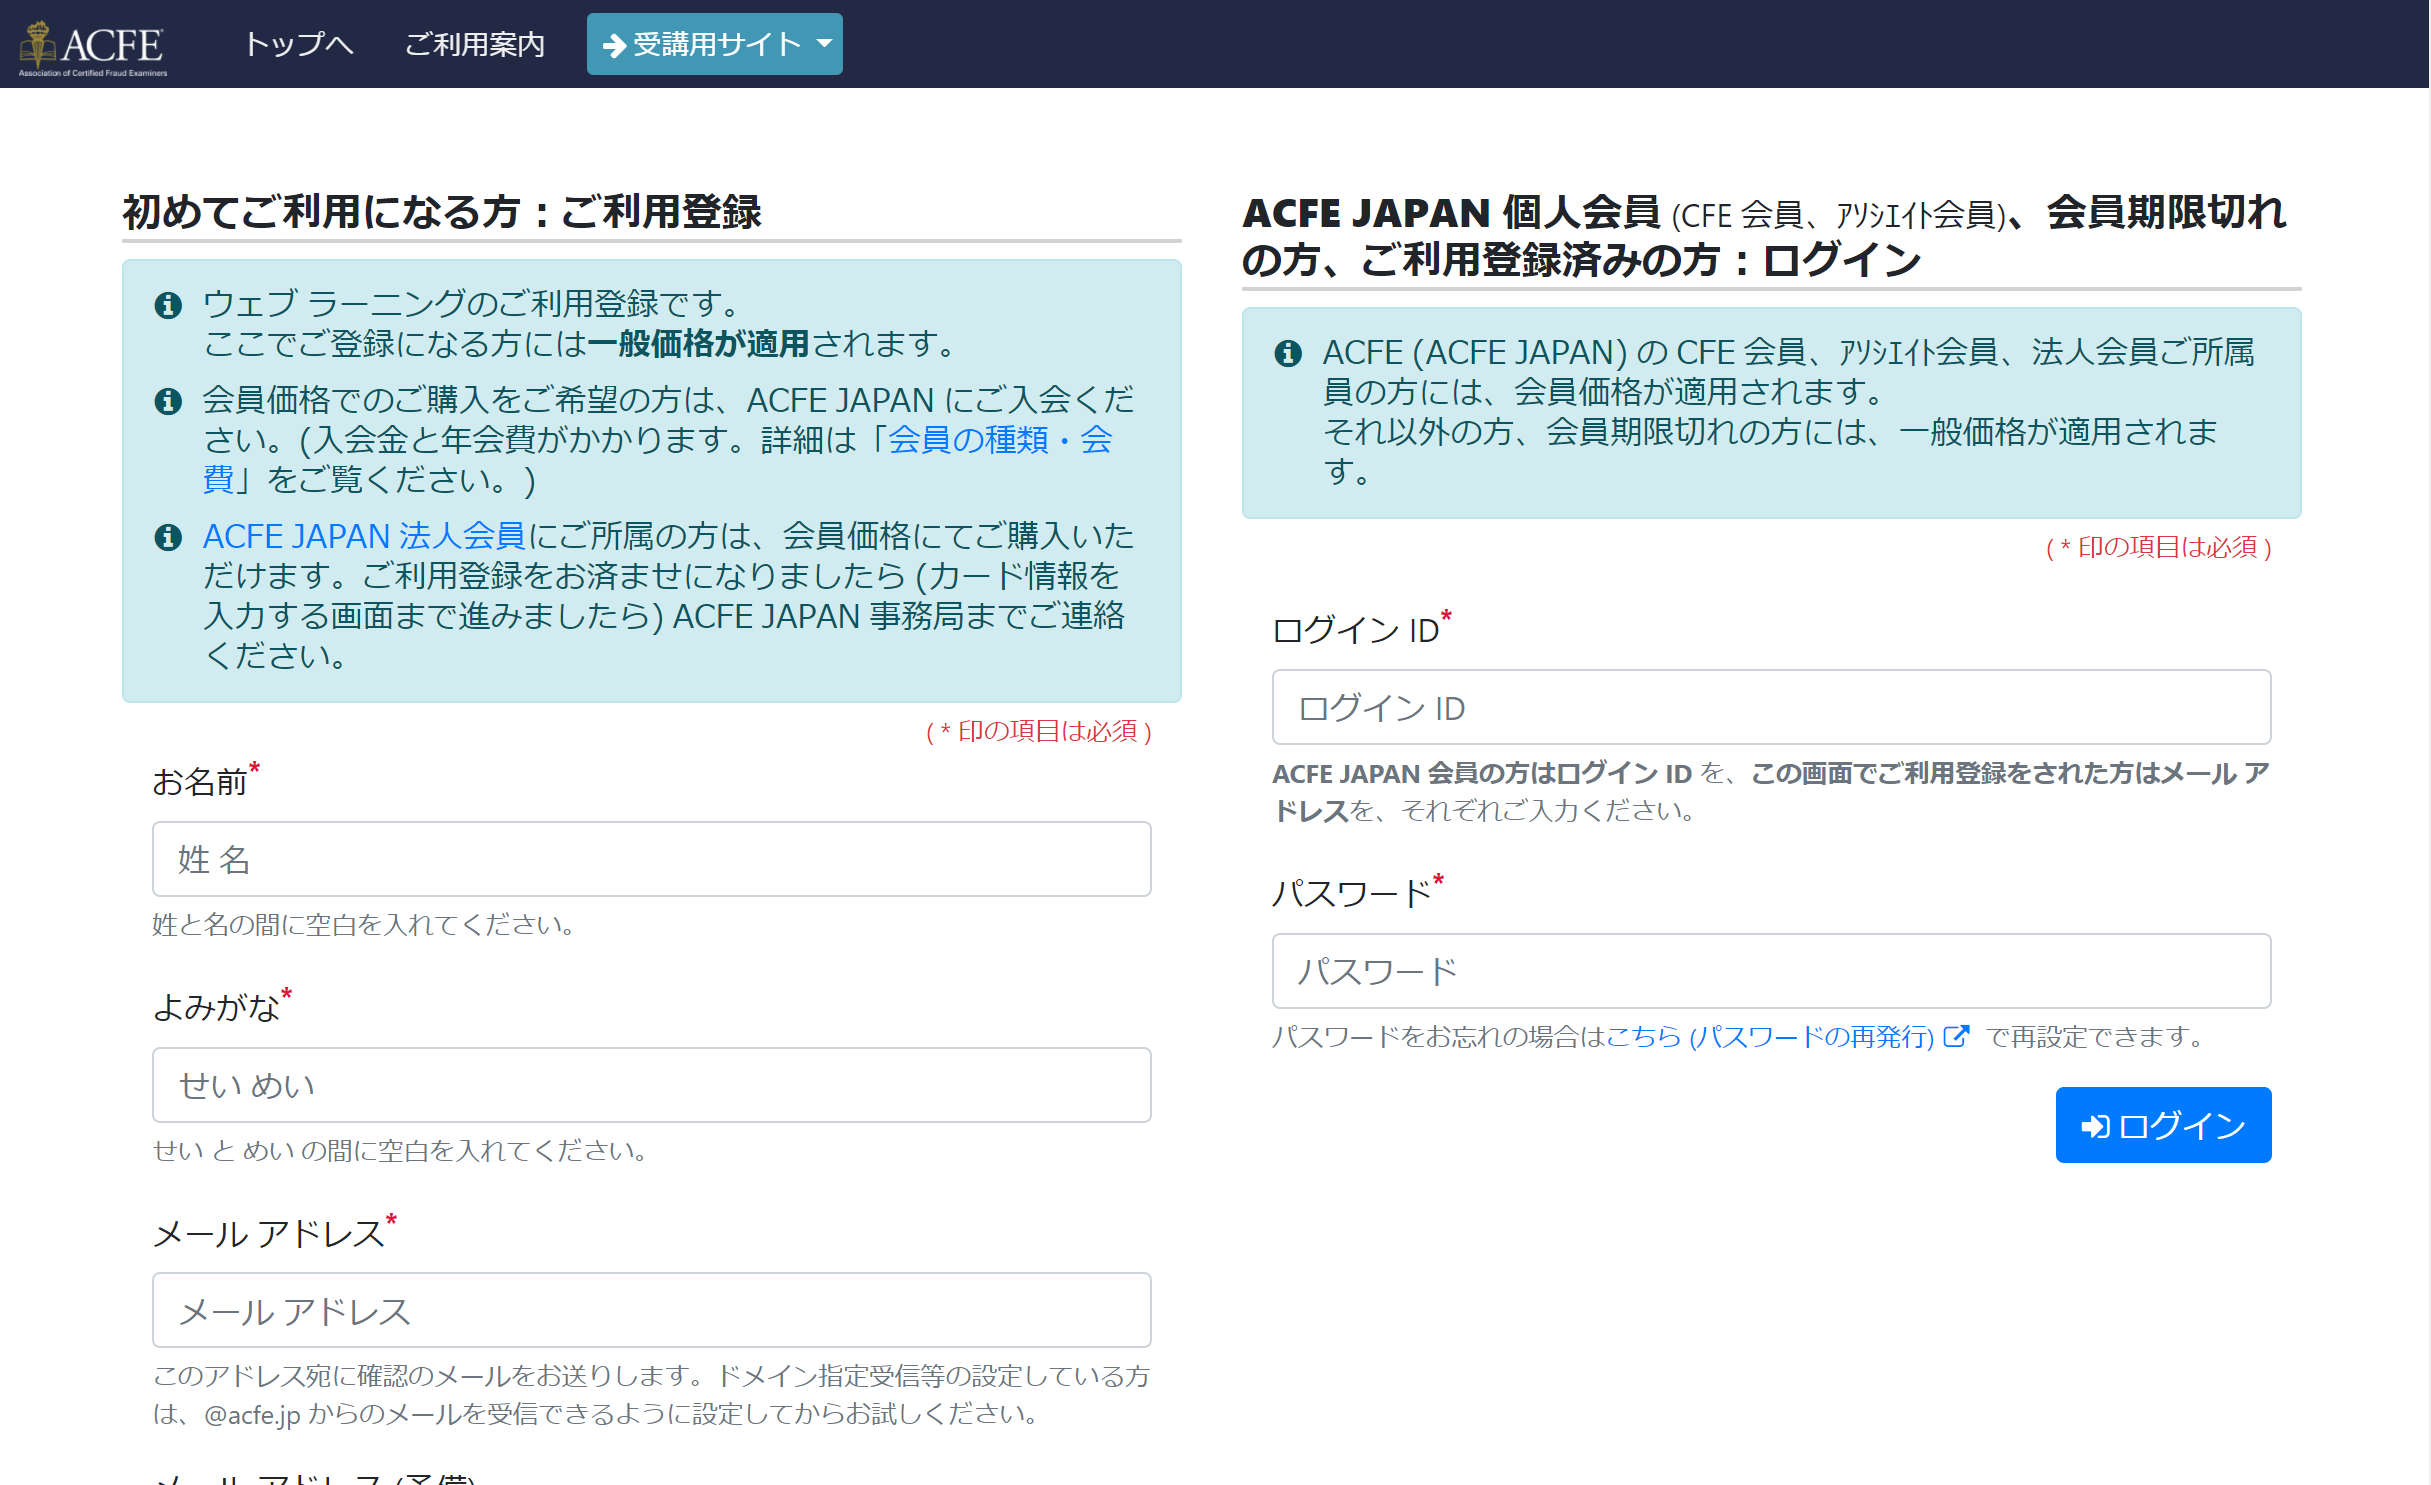Click the info icon beside ACFE JAPAN 法人会員
Viewport: 2431px width, 1485px height.
click(168, 537)
